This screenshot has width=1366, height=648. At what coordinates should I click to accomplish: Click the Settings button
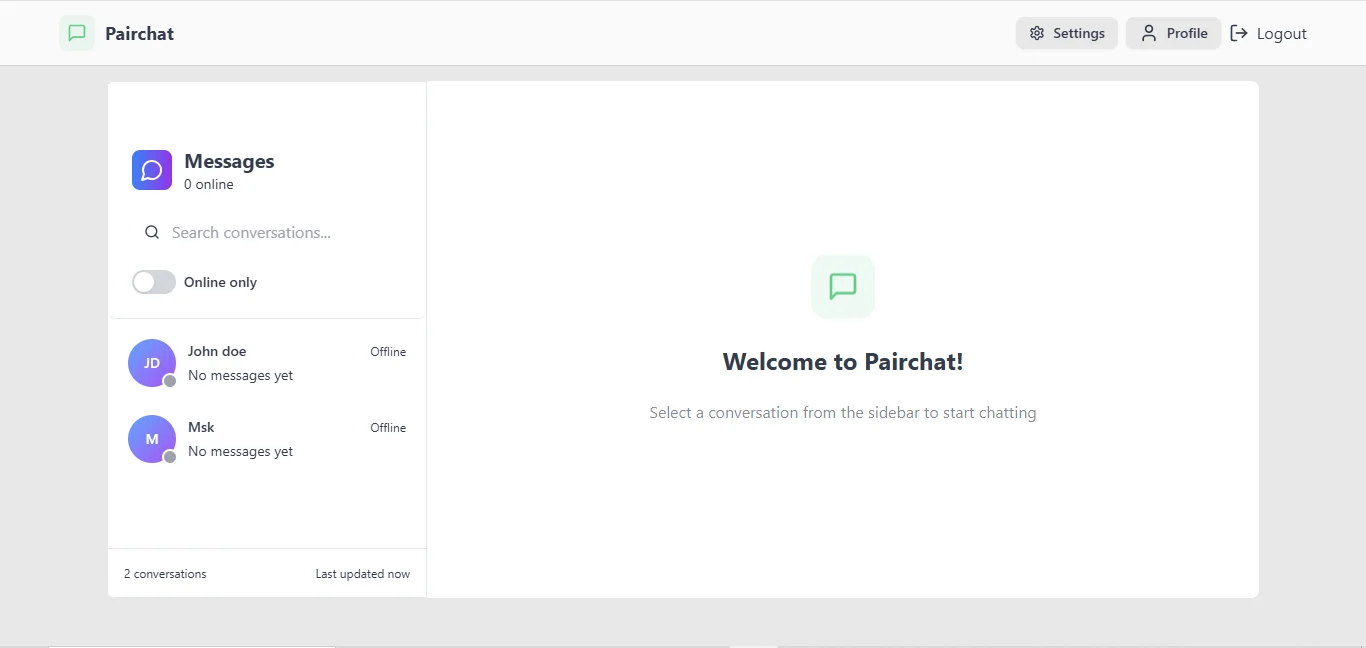click(1066, 33)
